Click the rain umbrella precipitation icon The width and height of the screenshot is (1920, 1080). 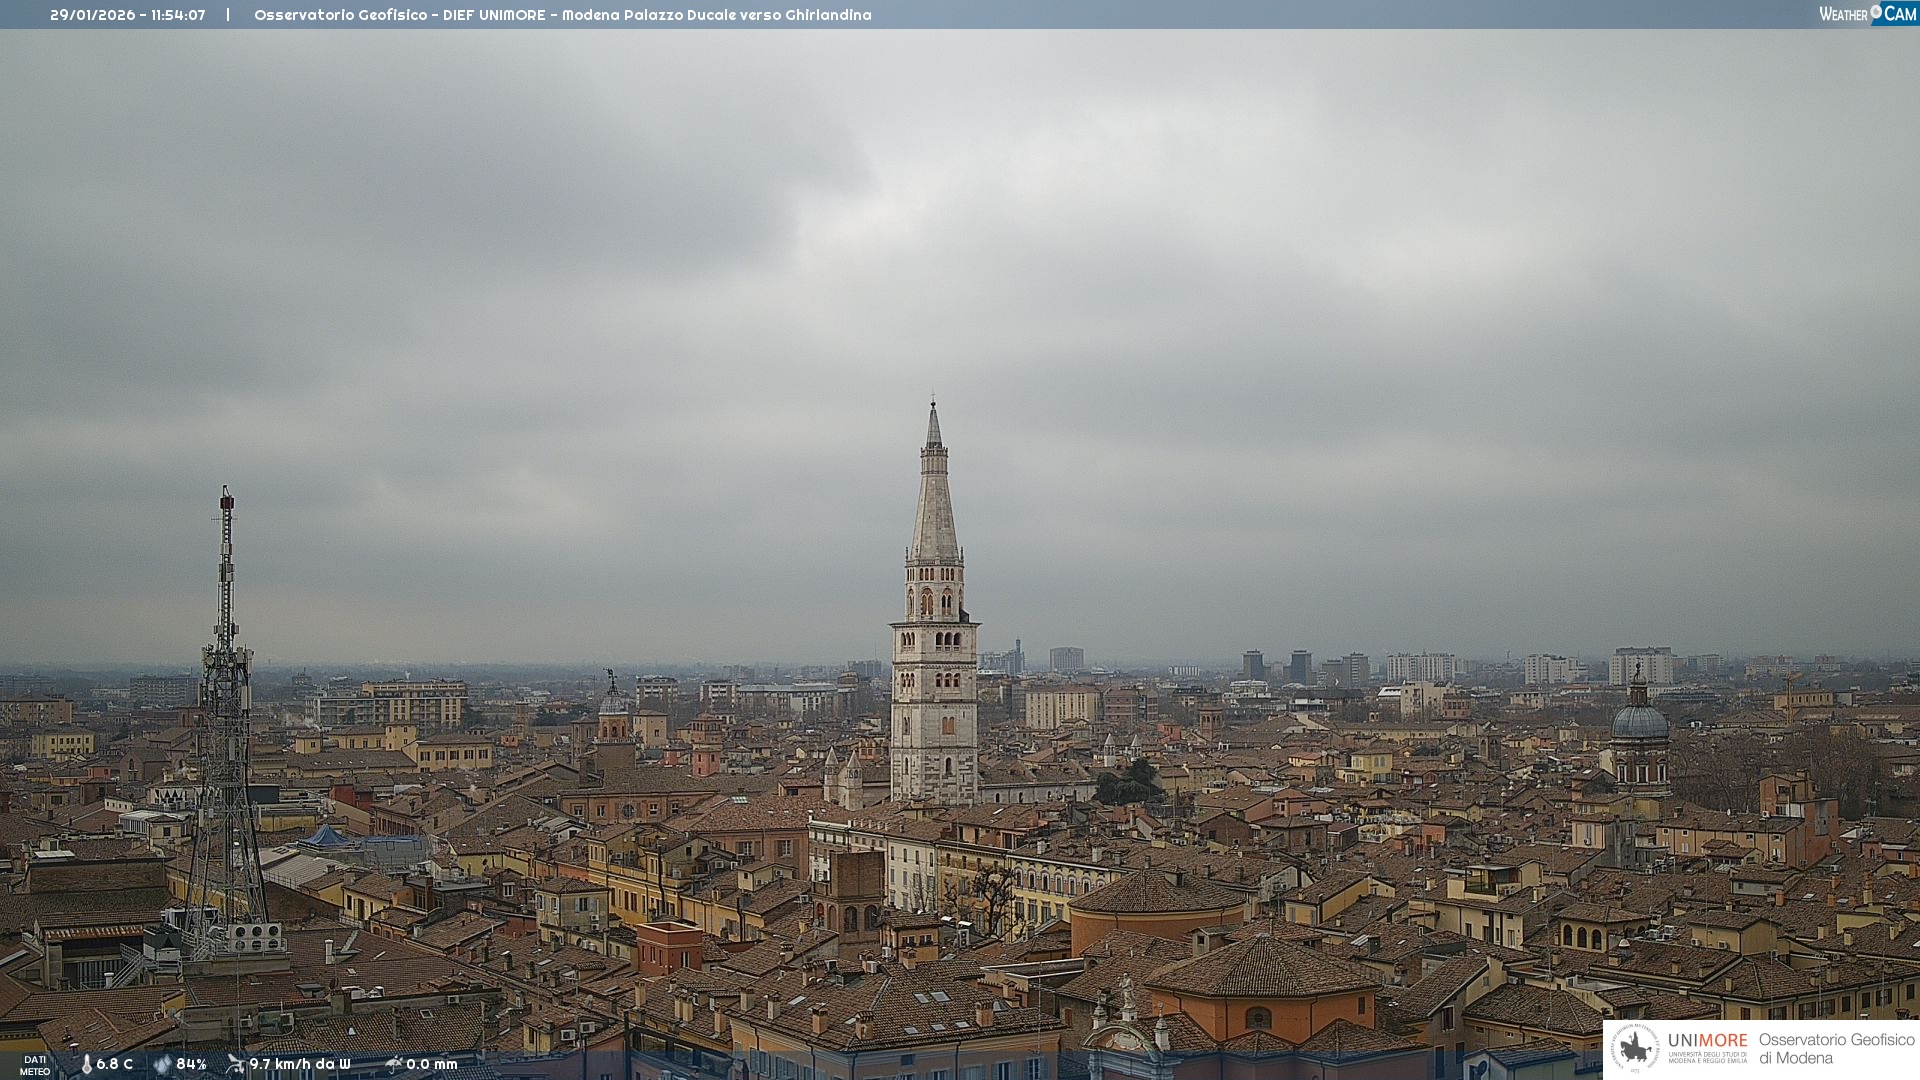(x=393, y=1064)
